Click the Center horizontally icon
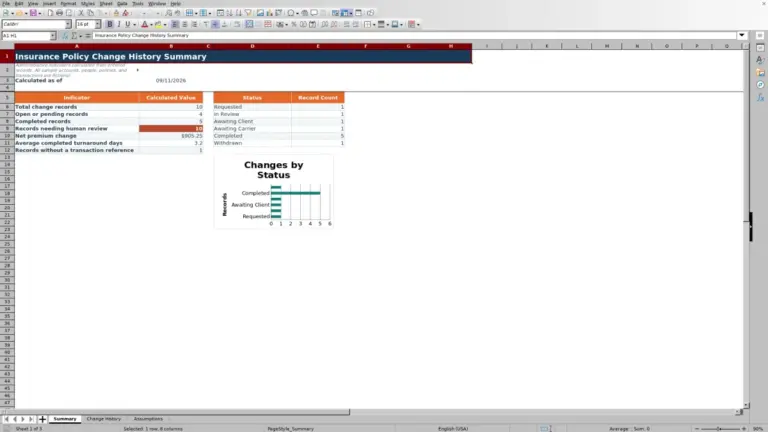The height and width of the screenshot is (432, 768). [185, 24]
